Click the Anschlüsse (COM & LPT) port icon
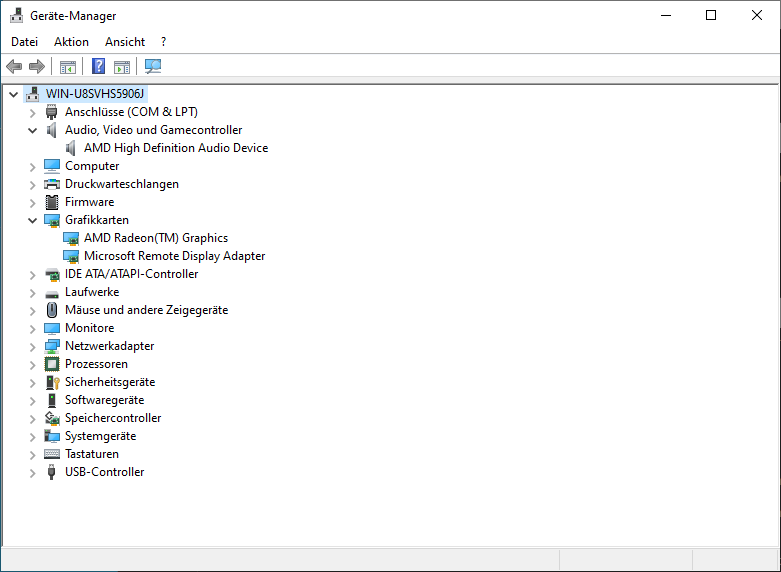Screen dimensions: 781x572 [x=51, y=112]
